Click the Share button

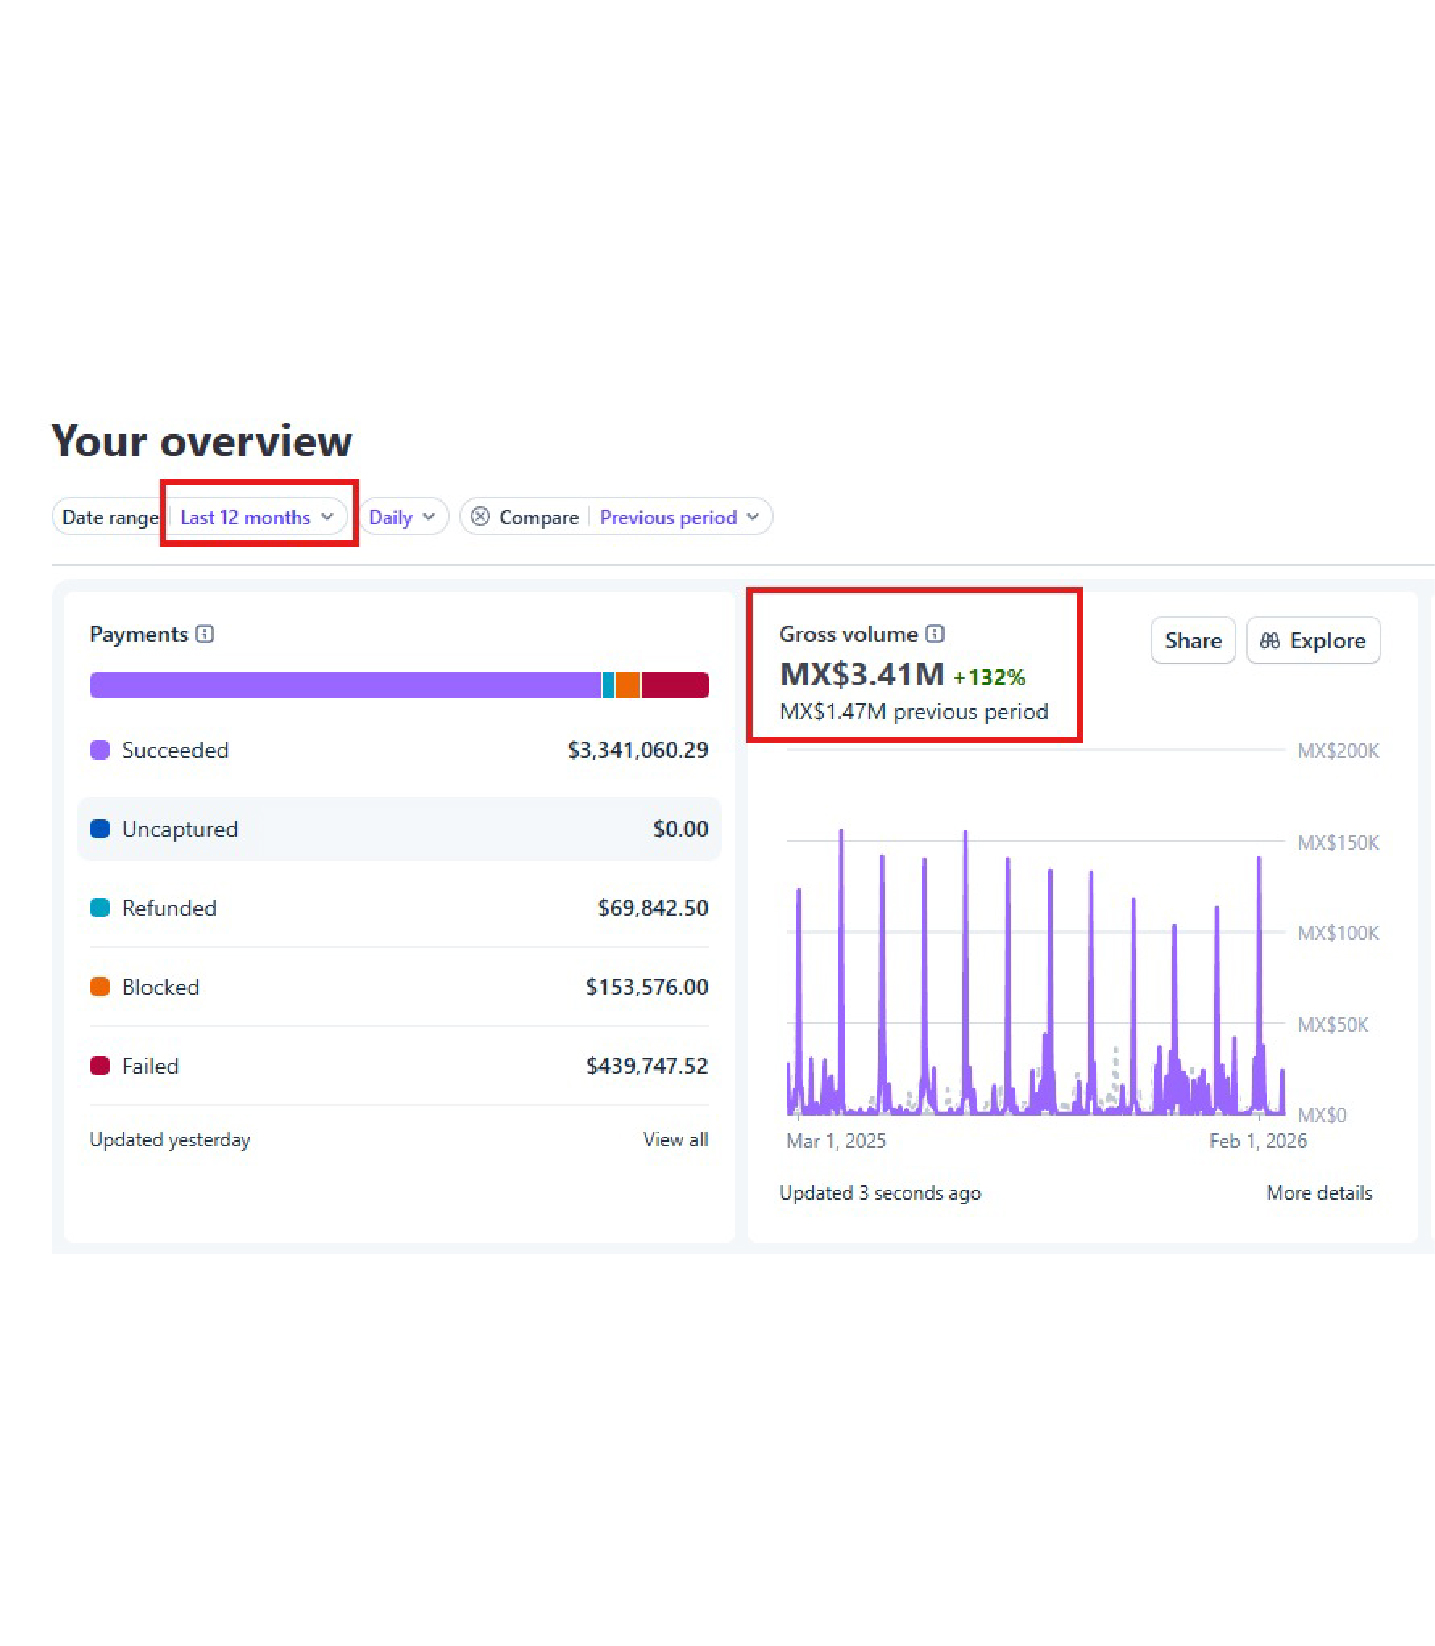(x=1193, y=640)
